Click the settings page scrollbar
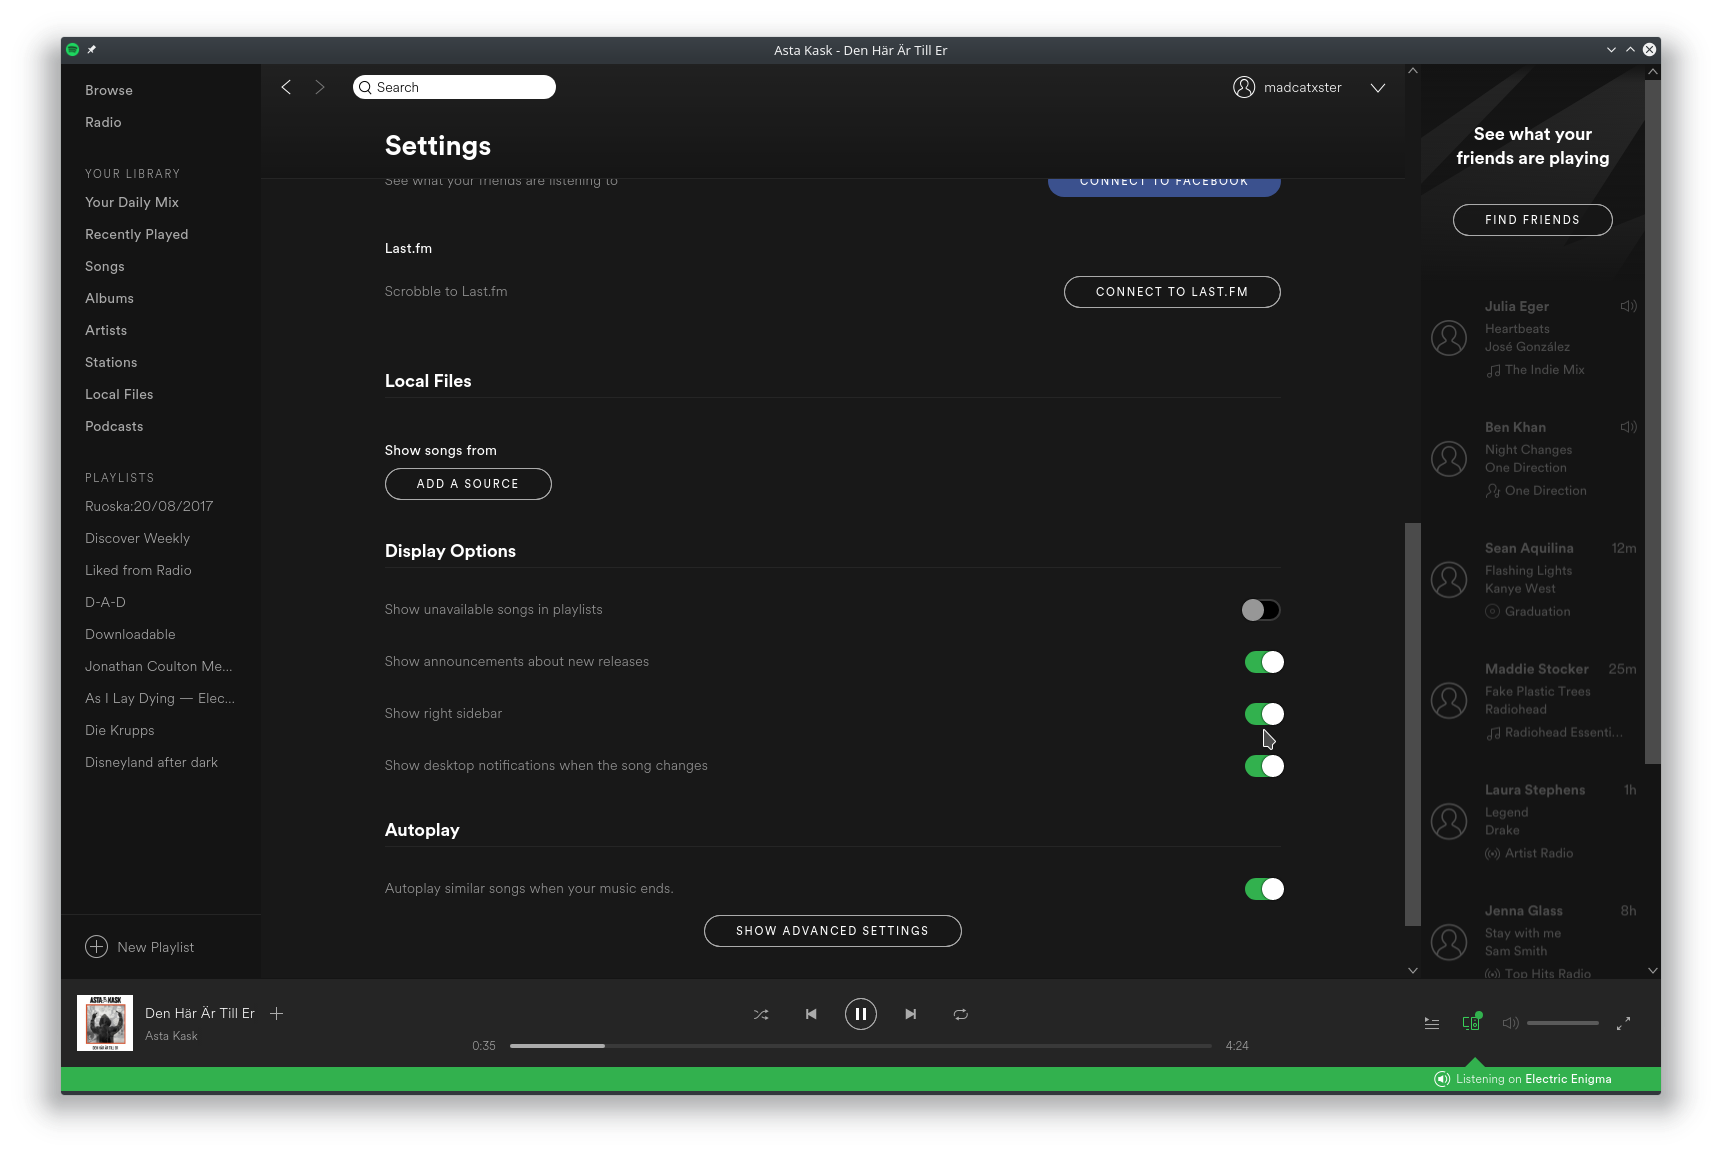1722x1156 pixels. pos(1413,724)
